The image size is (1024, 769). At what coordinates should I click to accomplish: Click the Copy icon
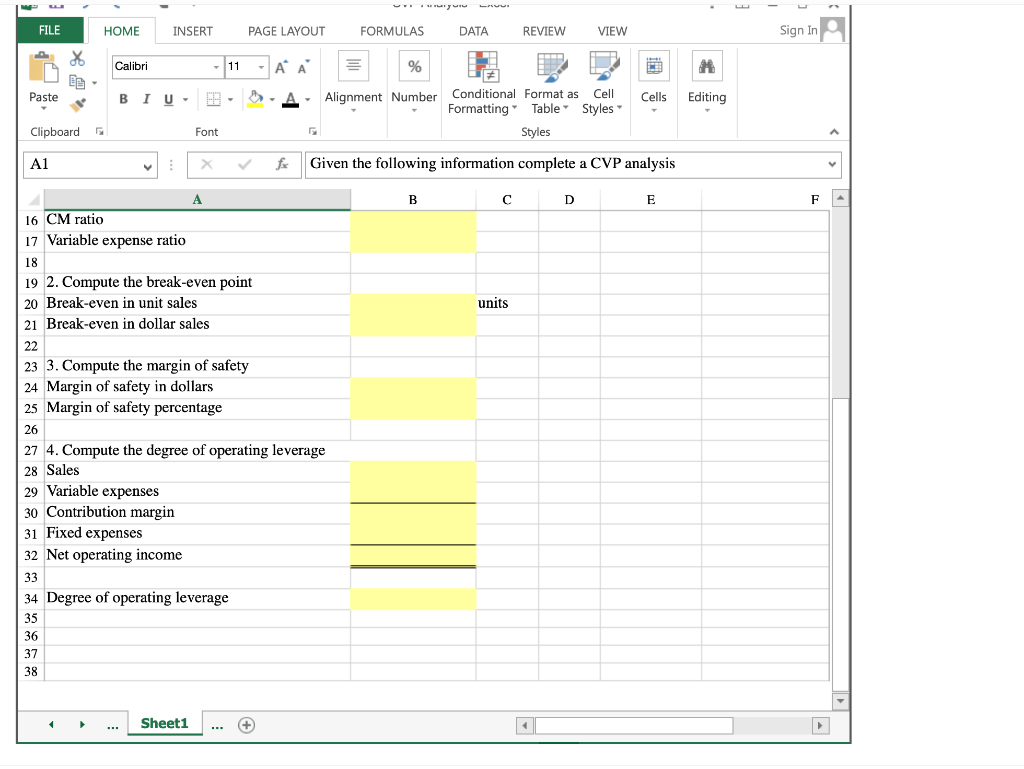(x=77, y=82)
